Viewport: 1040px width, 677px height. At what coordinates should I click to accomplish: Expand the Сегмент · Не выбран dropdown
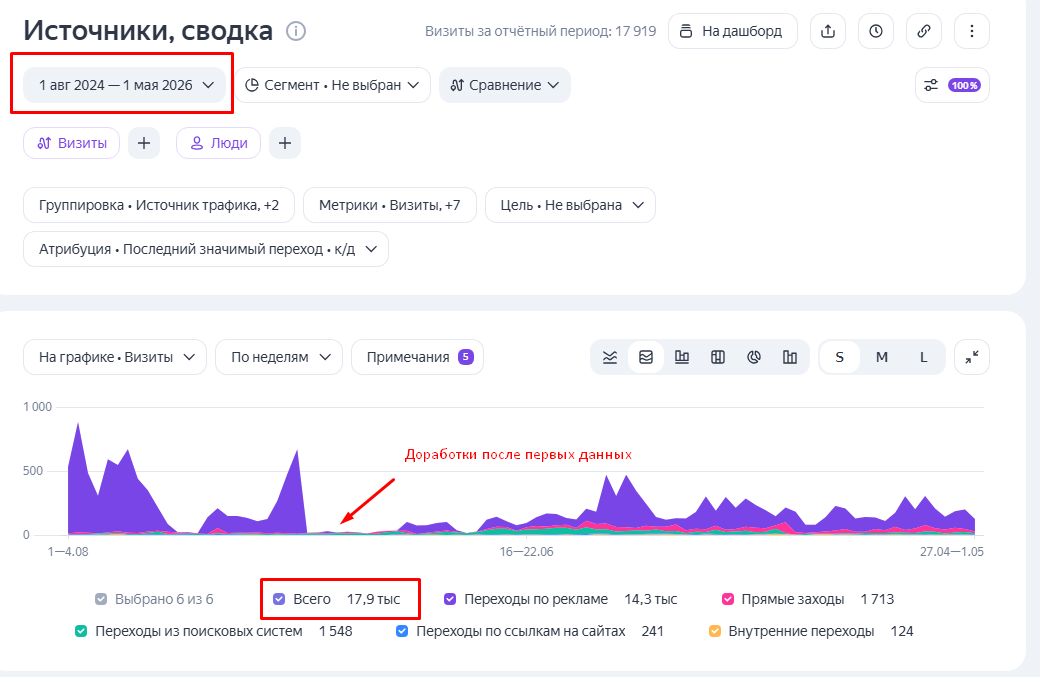coord(332,85)
